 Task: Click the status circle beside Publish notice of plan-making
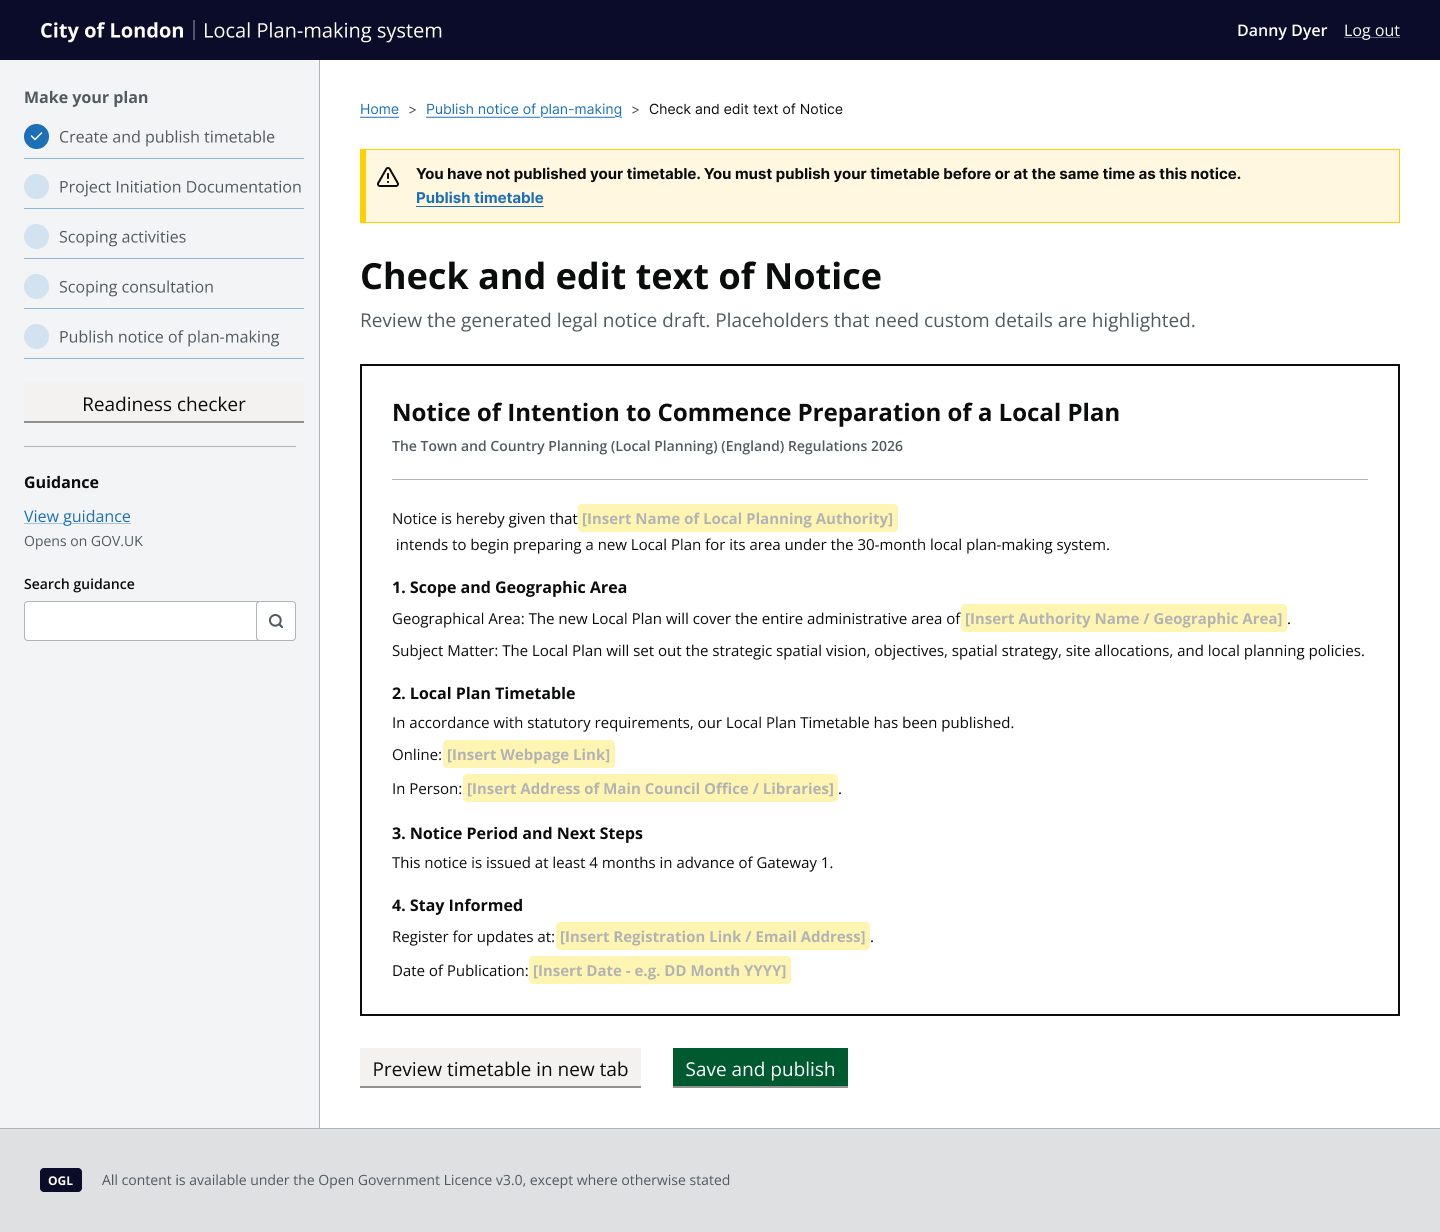pos(36,337)
